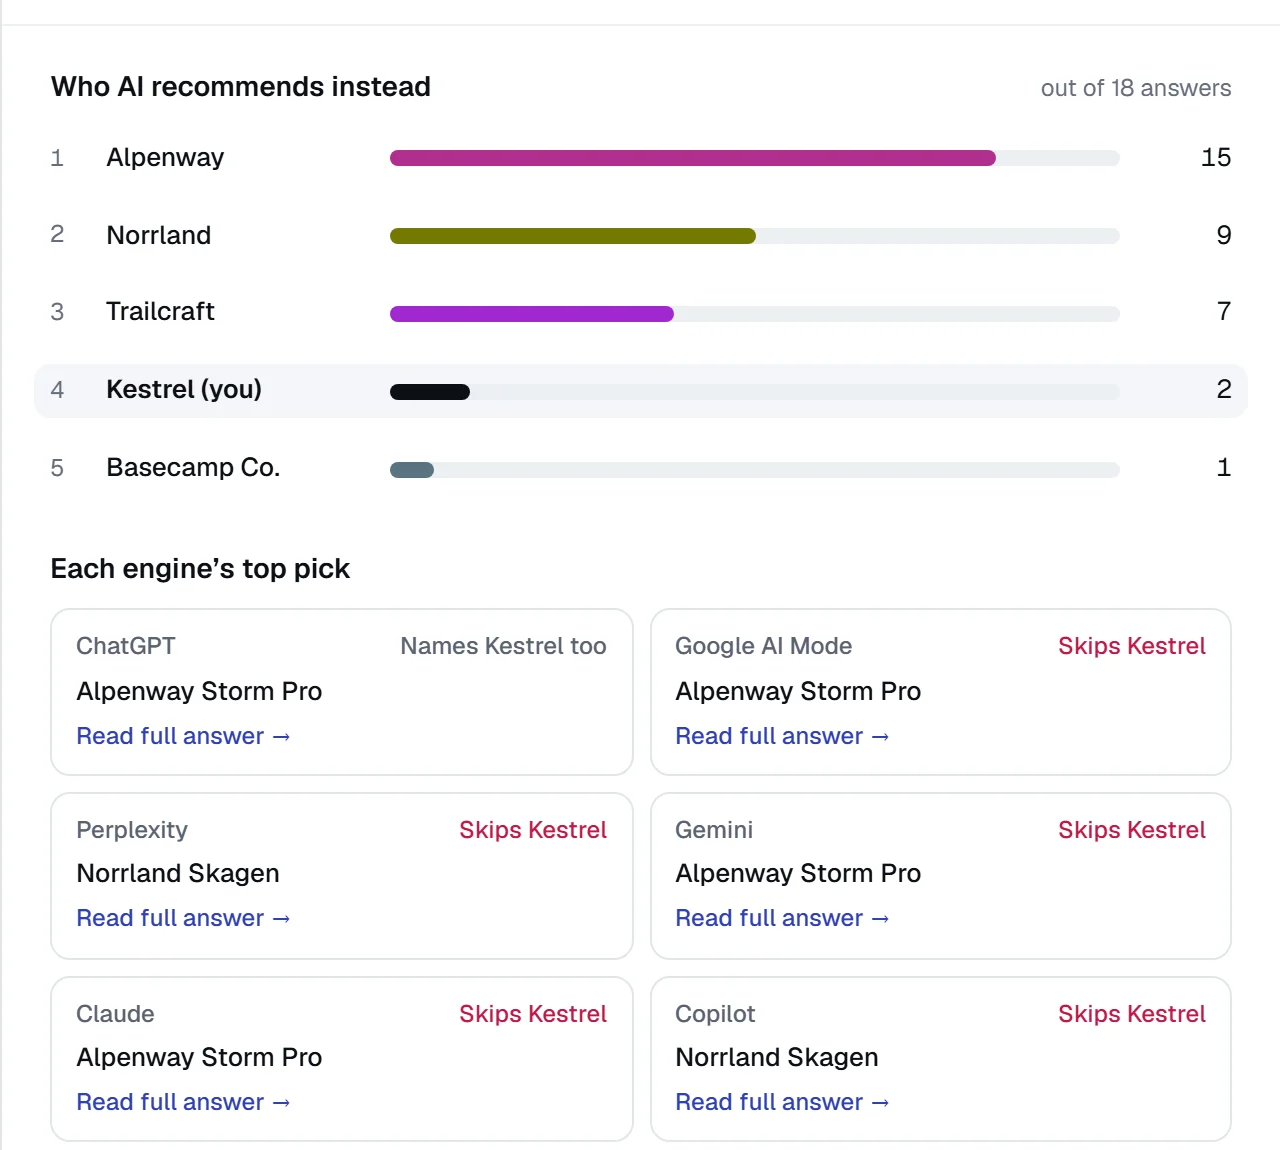Click the Trailcraft purple progress bar
Screen dimensions: 1280x1150
click(532, 314)
